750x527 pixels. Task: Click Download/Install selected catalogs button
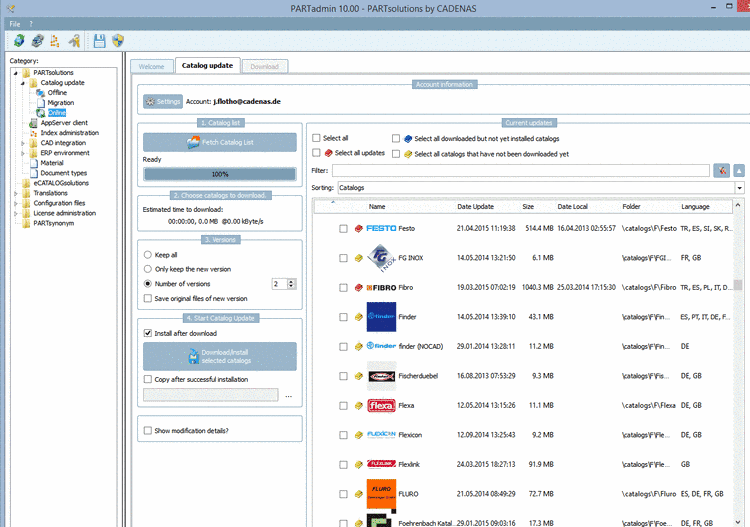(220, 356)
